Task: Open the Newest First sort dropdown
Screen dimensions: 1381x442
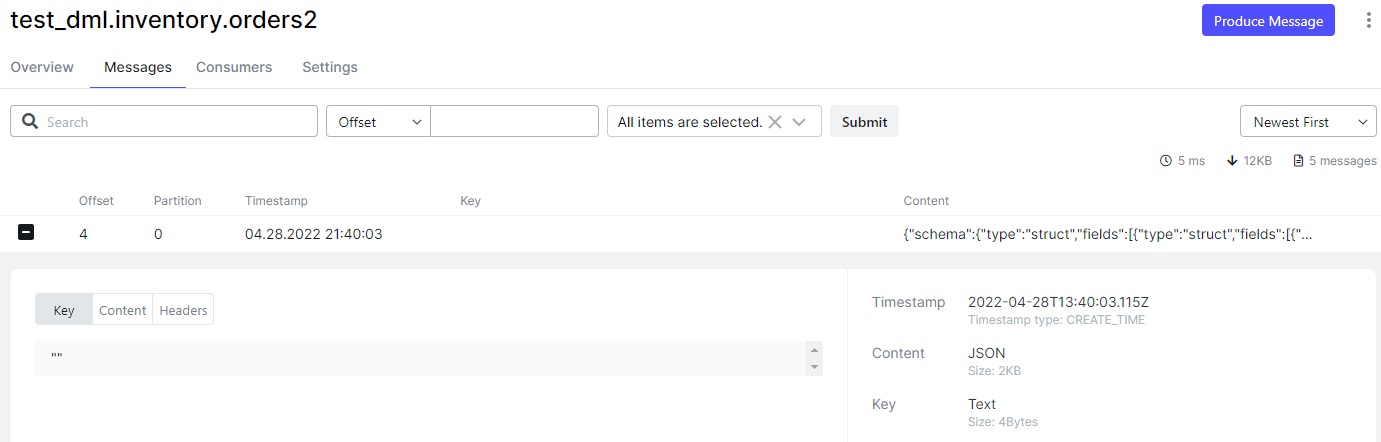Action: [1308, 121]
